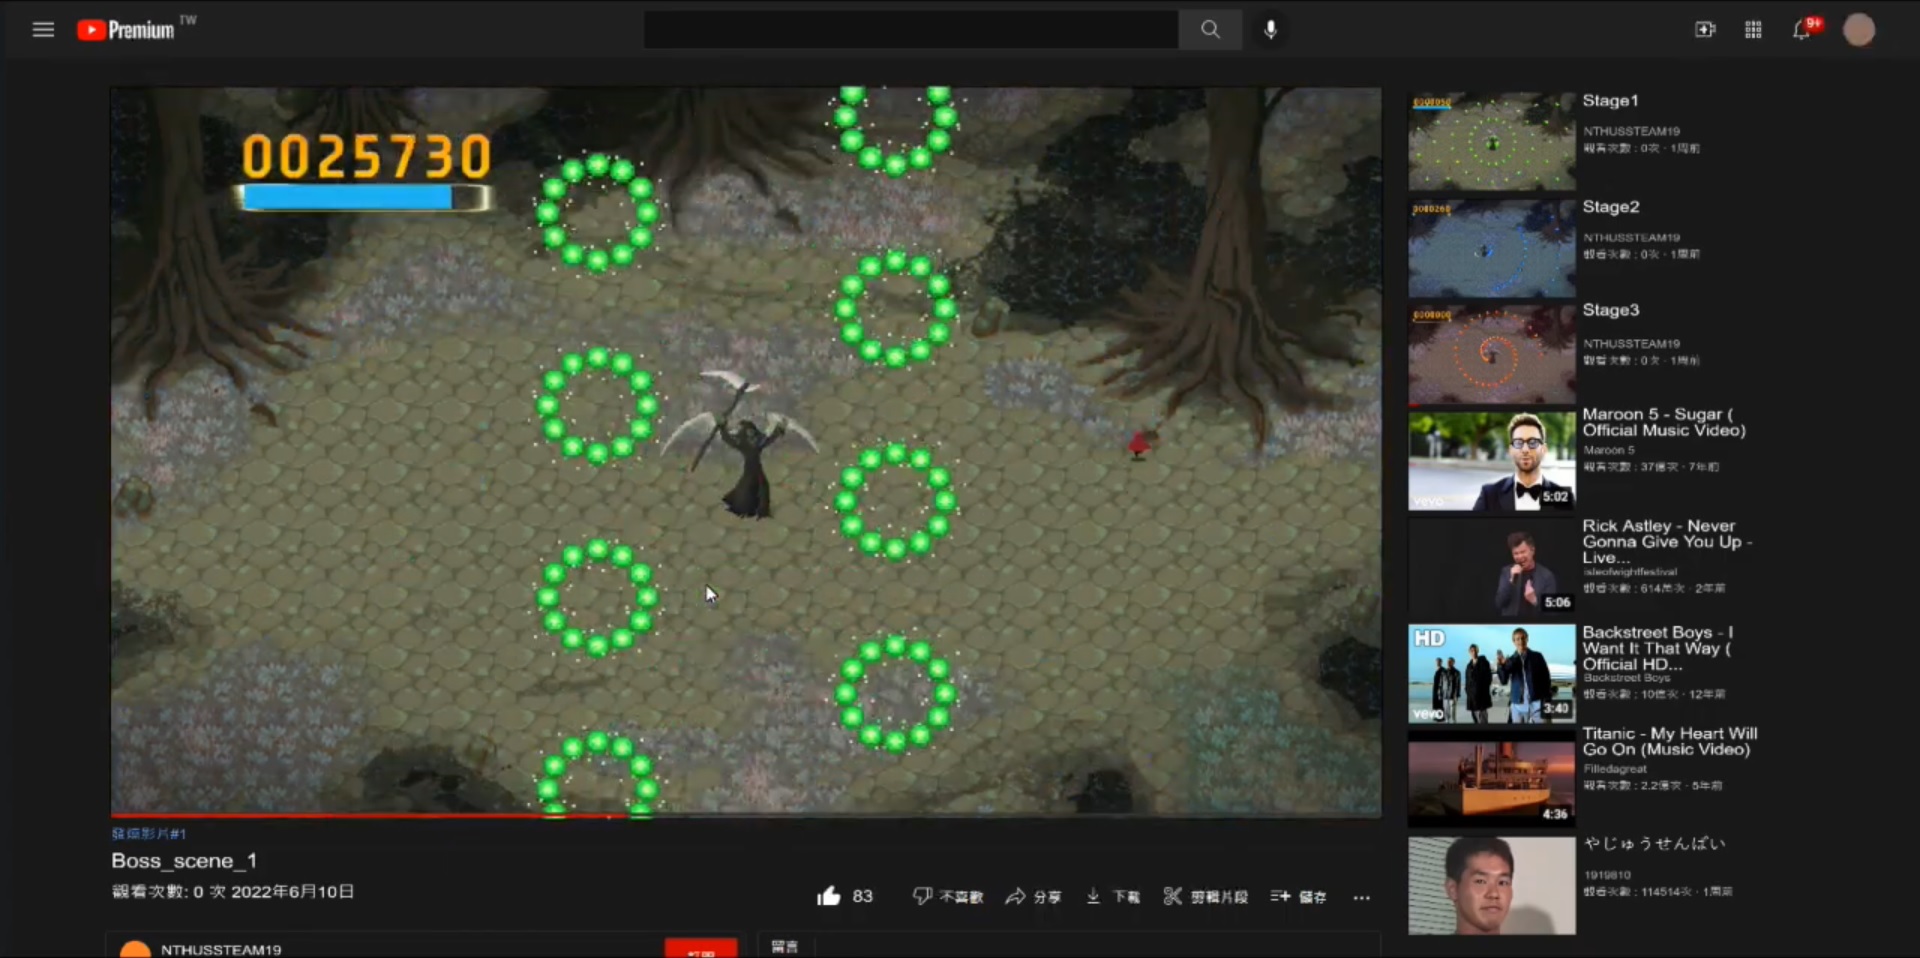Download the video
The image size is (1920, 958).
pos(1112,896)
